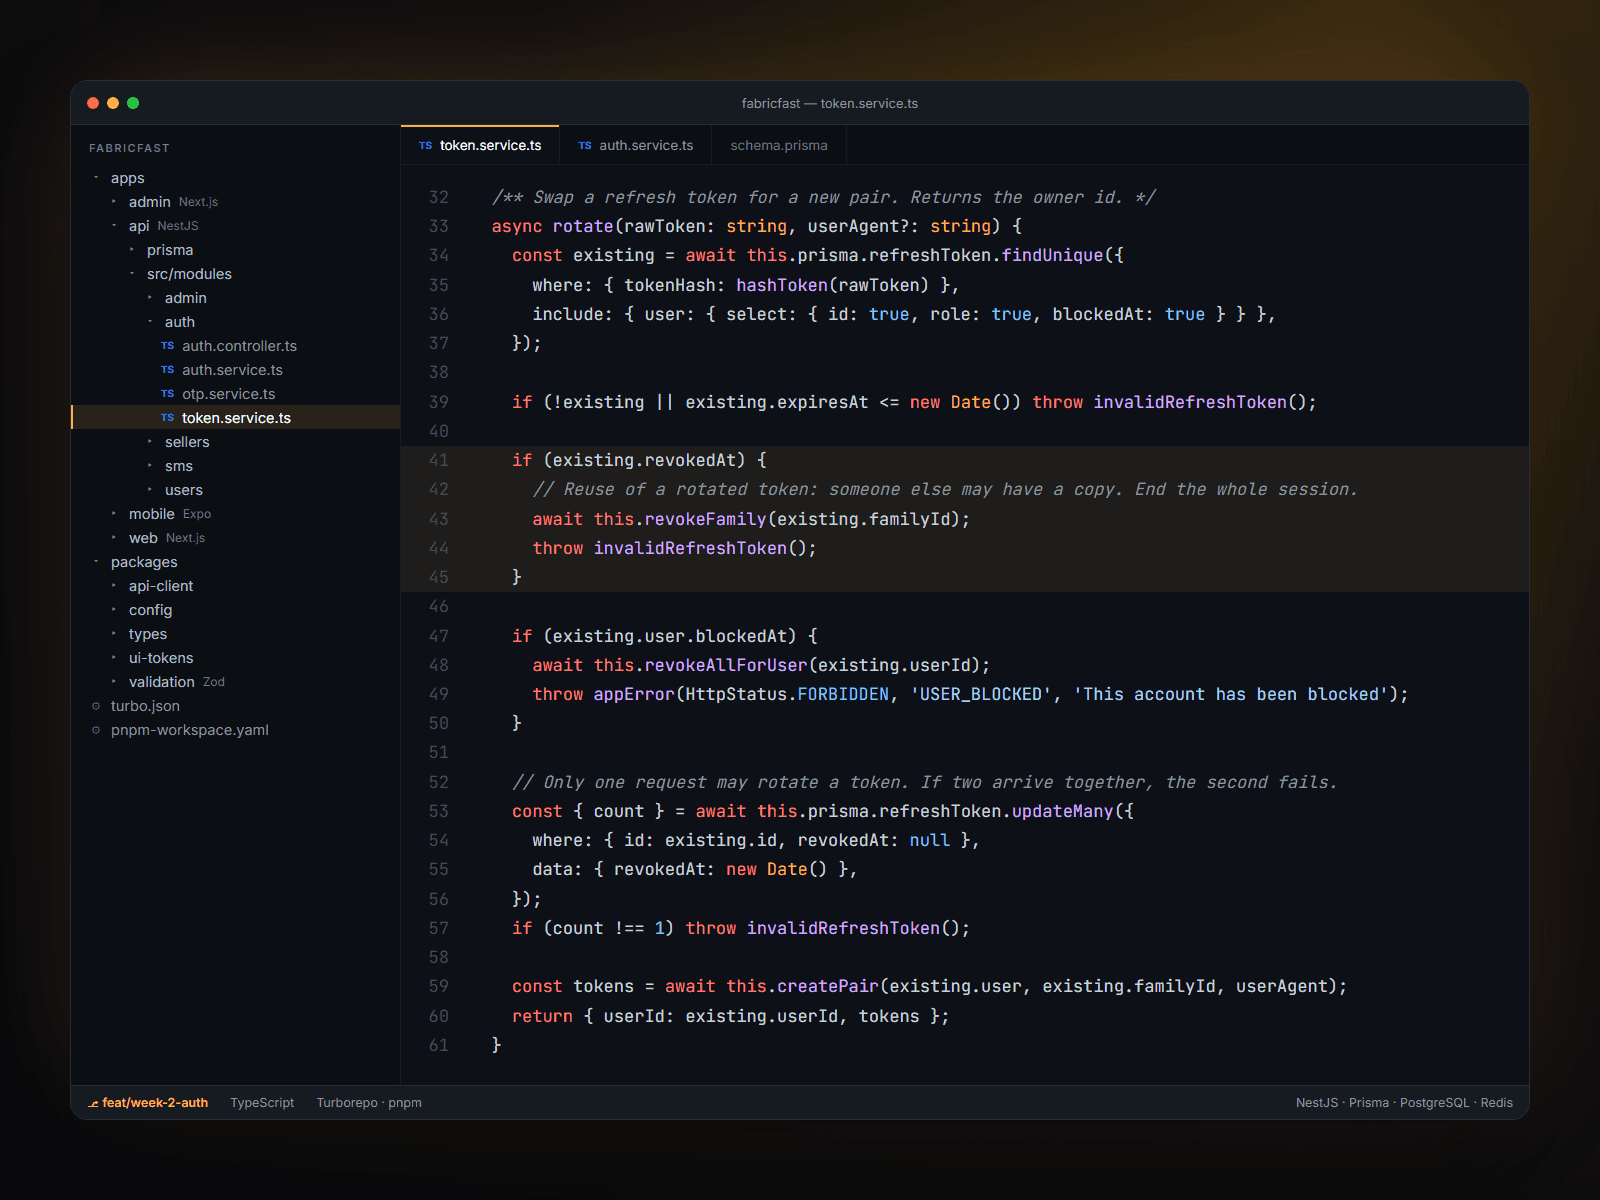Click the TS icon on the auth.service.ts tab
The height and width of the screenshot is (1200, 1600).
click(584, 146)
